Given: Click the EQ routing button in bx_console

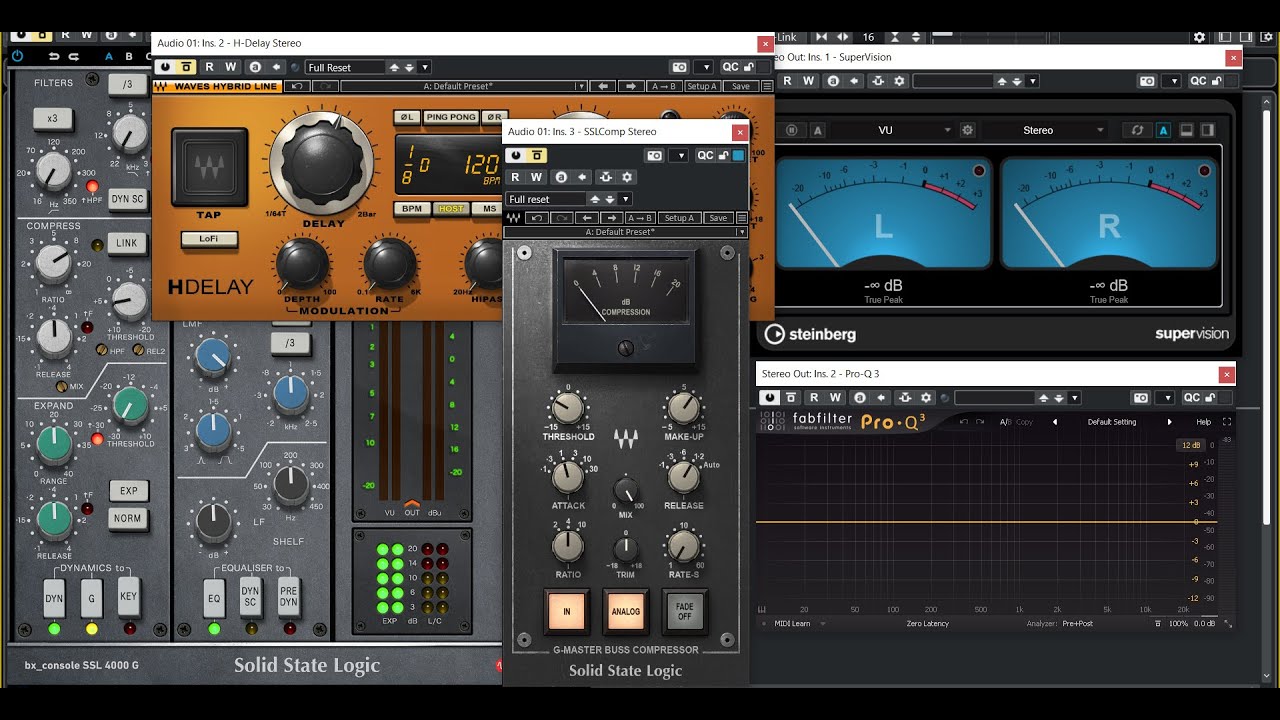Looking at the screenshot, I should pyautogui.click(x=214, y=598).
